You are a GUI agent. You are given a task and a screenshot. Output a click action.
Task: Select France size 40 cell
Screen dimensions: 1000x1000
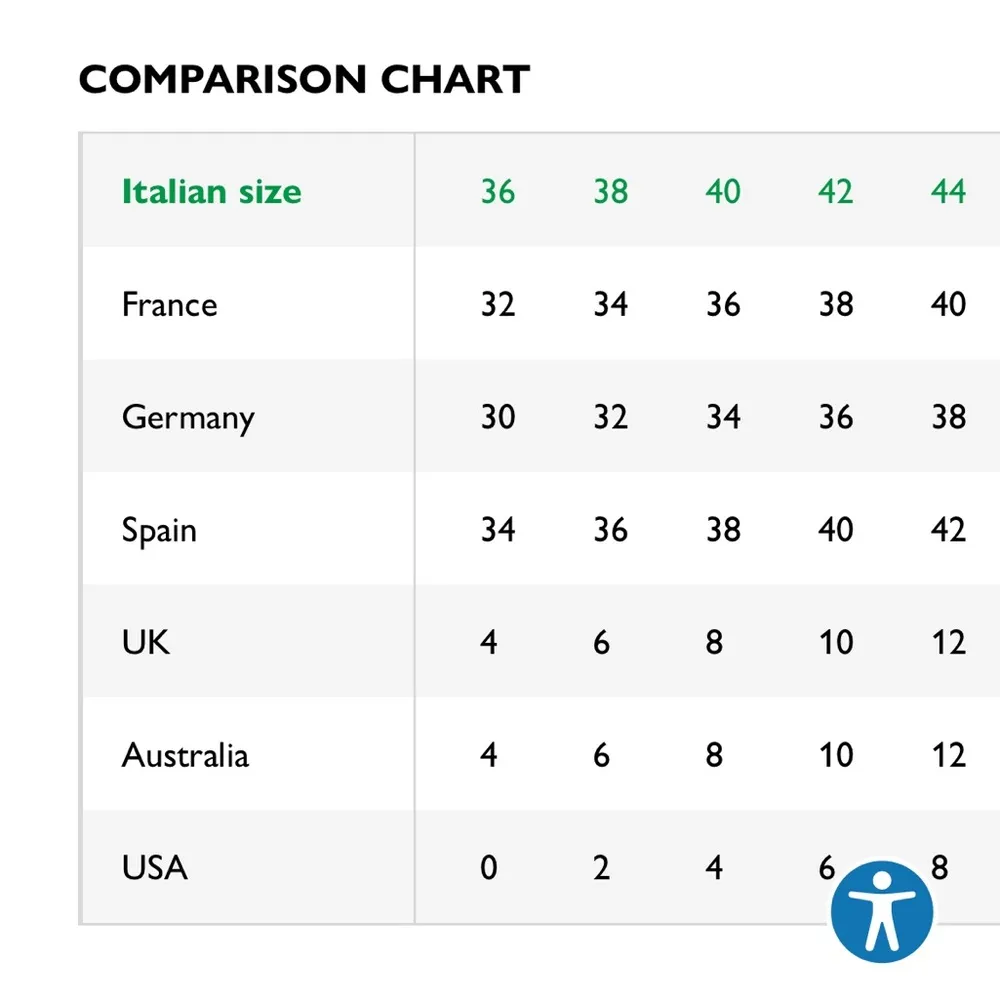[948, 304]
